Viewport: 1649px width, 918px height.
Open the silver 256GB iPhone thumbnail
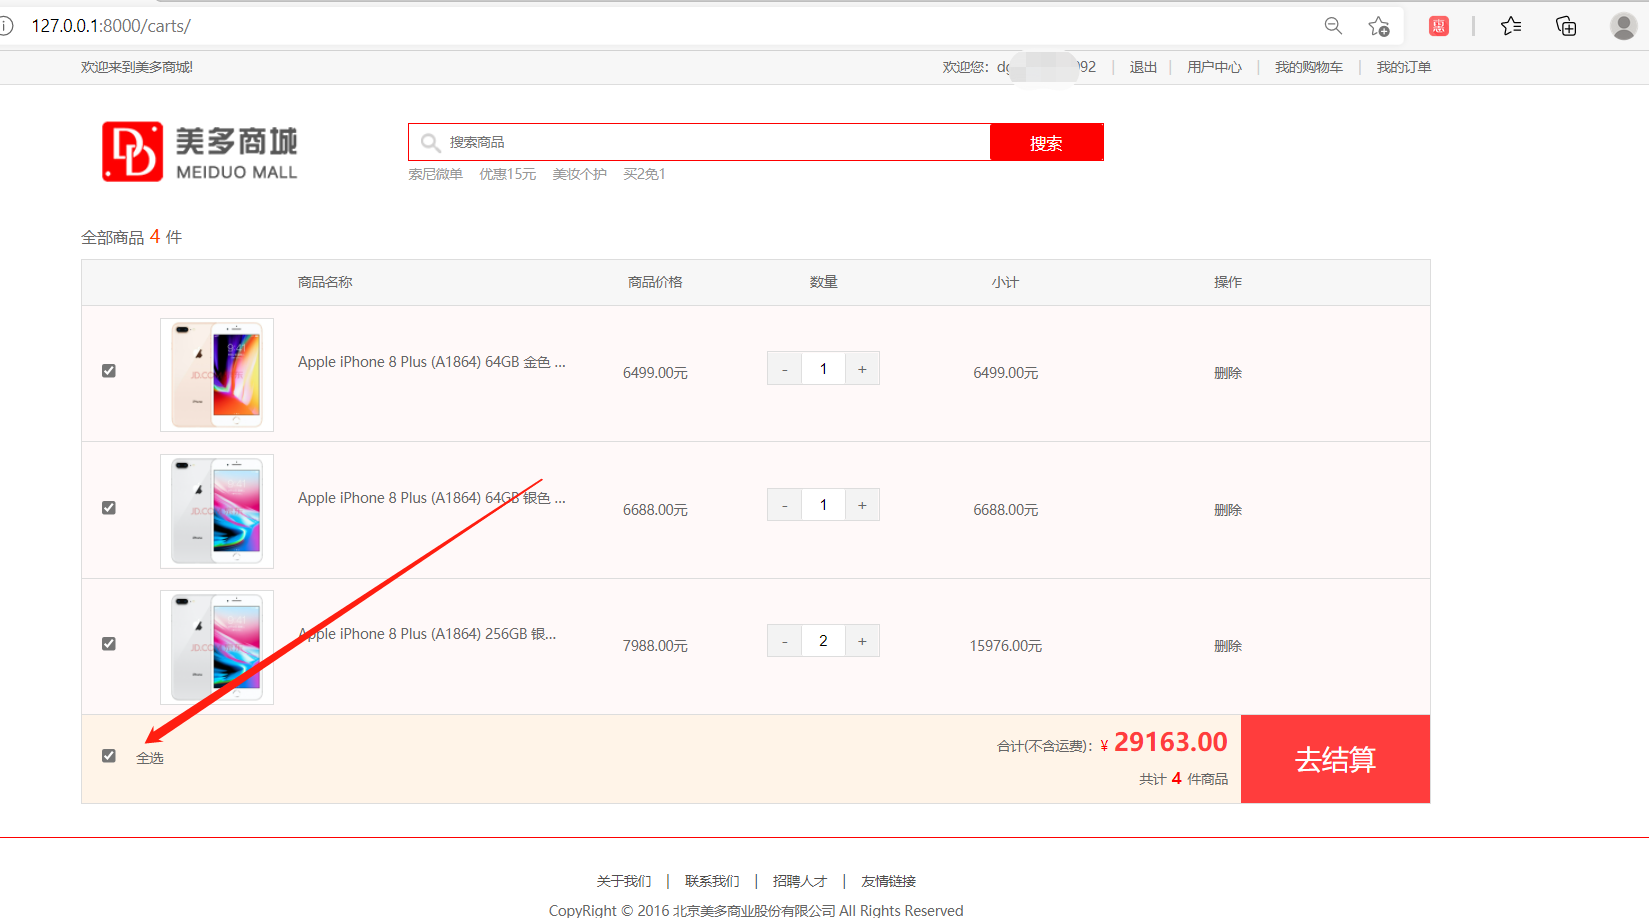click(217, 647)
